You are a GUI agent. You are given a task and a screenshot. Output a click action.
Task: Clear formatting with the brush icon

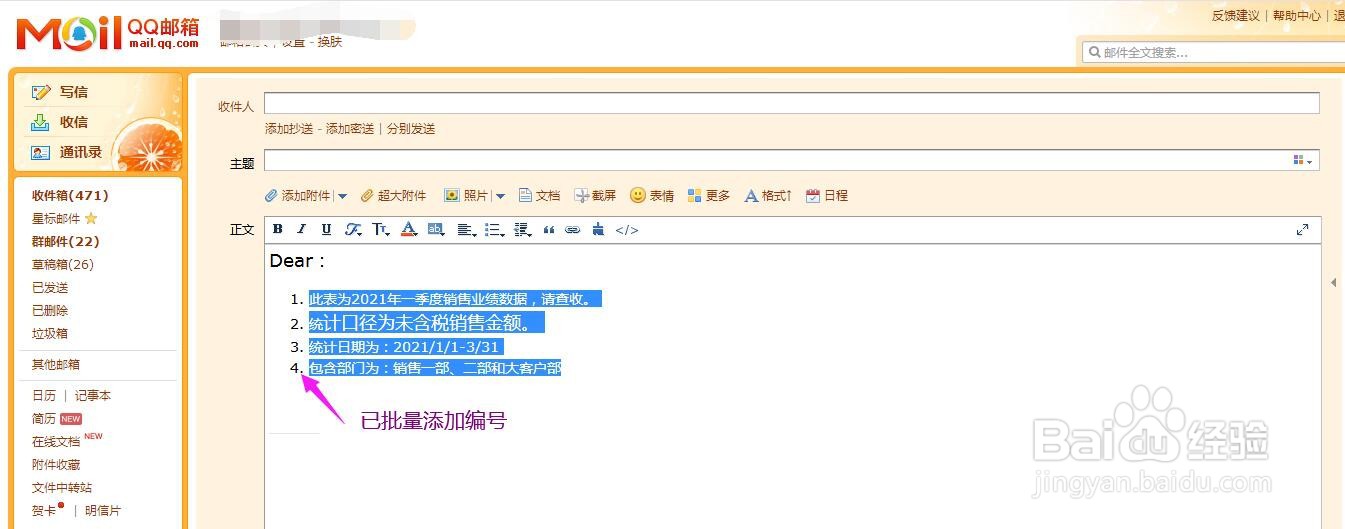click(598, 229)
